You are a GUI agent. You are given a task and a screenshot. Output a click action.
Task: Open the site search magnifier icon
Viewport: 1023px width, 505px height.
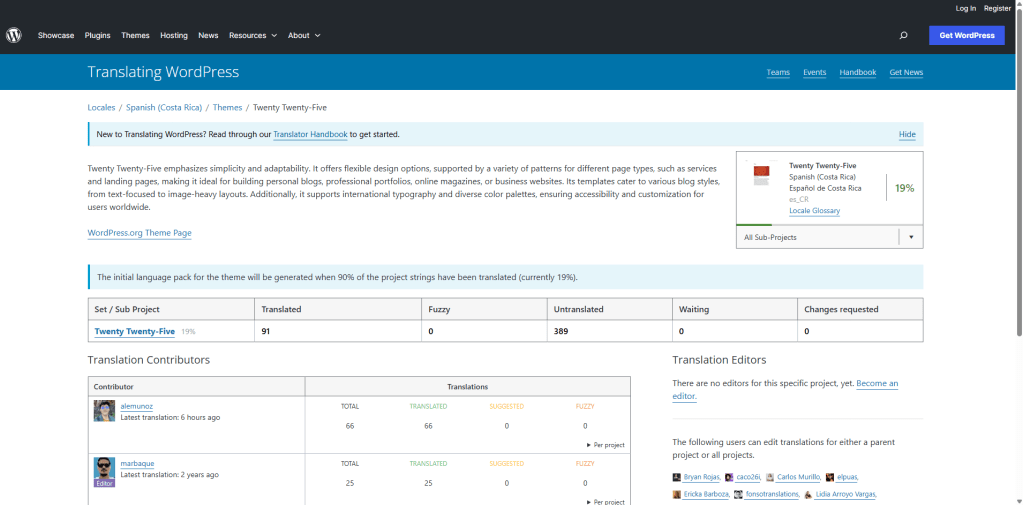pos(904,35)
